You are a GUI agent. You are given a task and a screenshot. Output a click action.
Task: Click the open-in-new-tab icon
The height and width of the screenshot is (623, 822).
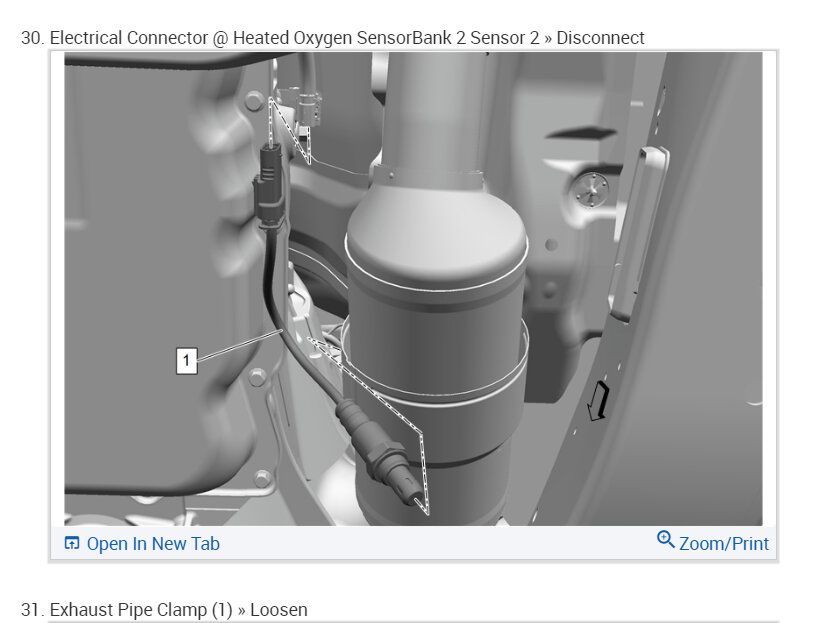[x=71, y=543]
